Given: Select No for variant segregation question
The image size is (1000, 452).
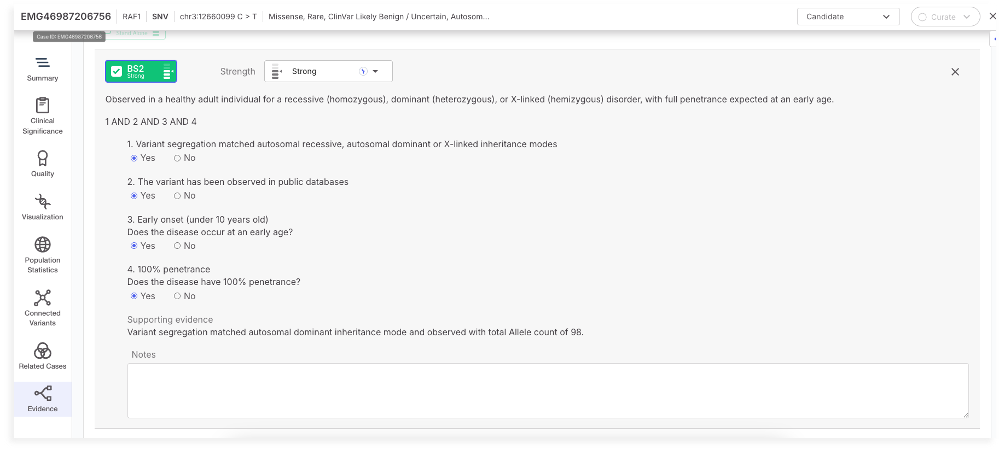Looking at the screenshot, I should [178, 158].
